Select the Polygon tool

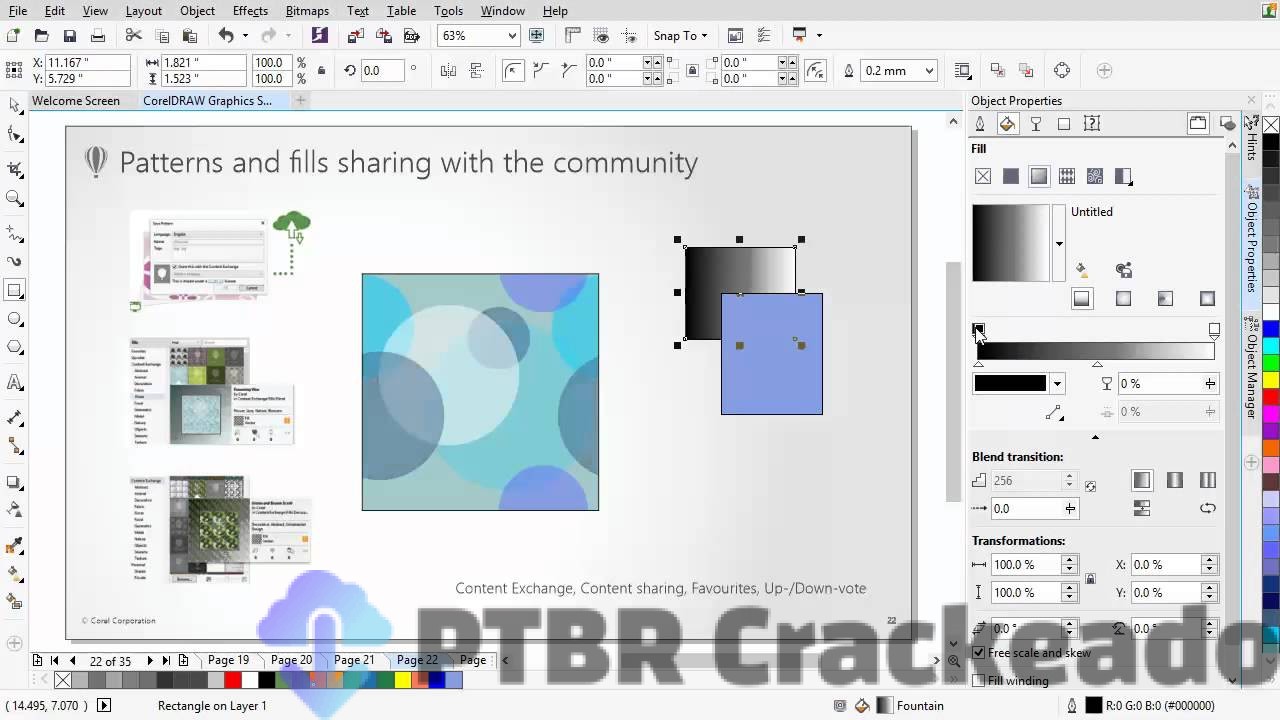click(x=15, y=347)
